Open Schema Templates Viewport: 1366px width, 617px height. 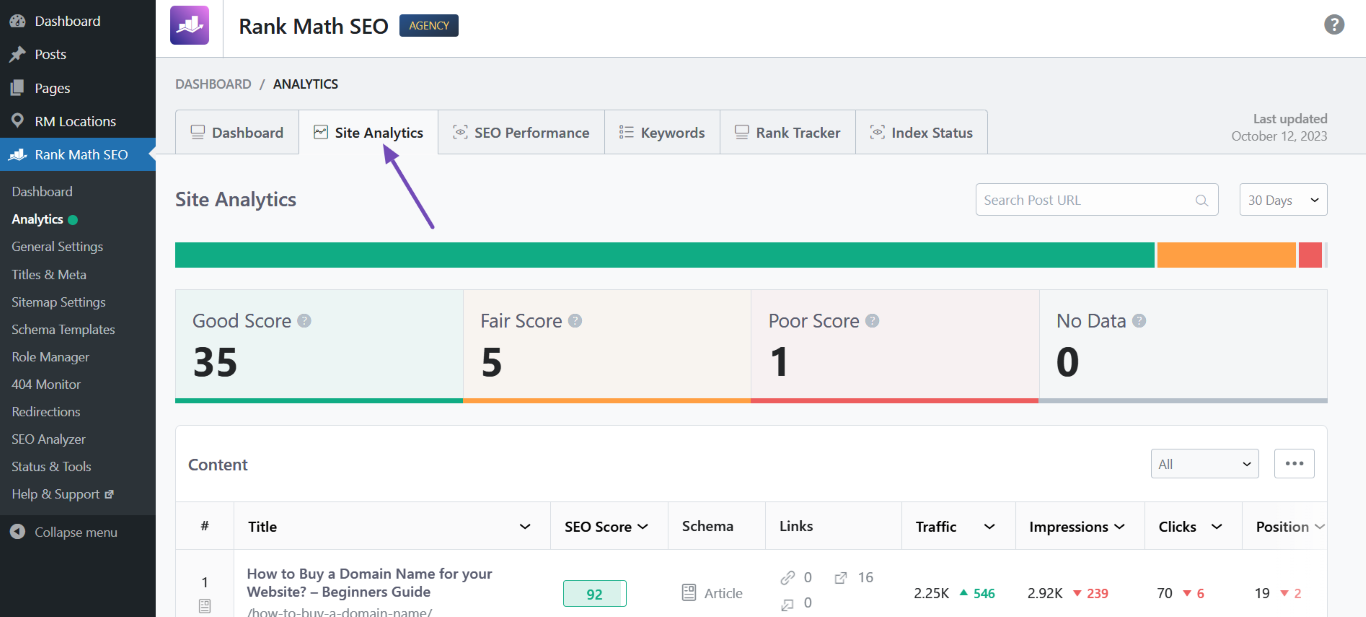tap(63, 329)
